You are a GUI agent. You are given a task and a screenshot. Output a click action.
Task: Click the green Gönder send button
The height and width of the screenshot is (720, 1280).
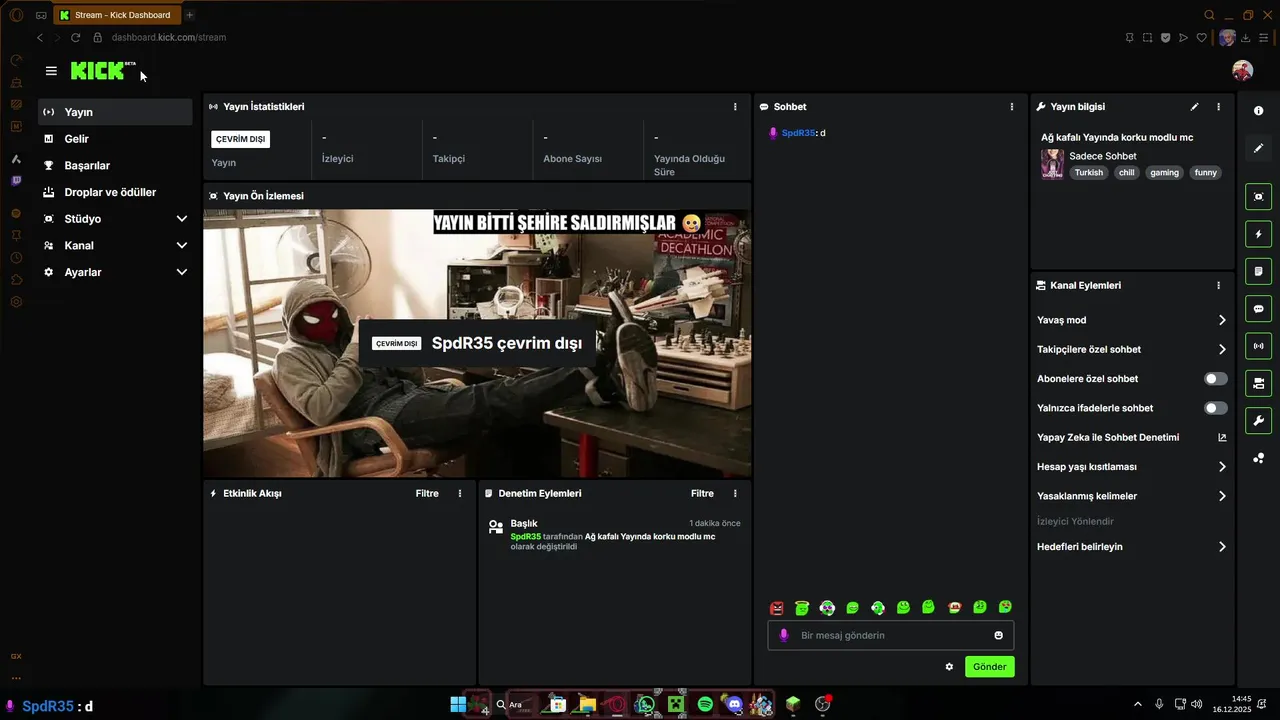tap(989, 666)
